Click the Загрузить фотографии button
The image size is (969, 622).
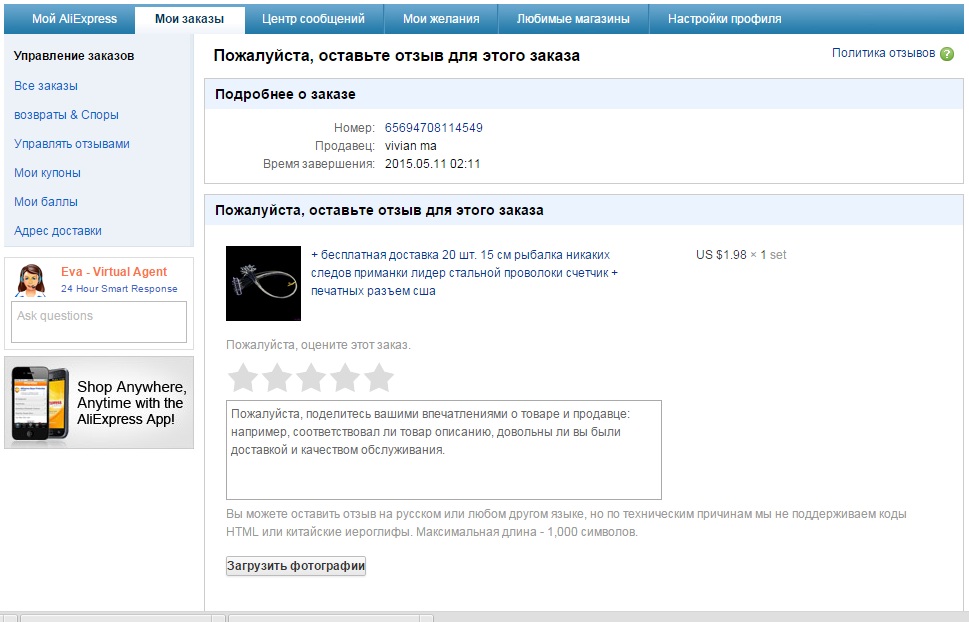click(296, 566)
